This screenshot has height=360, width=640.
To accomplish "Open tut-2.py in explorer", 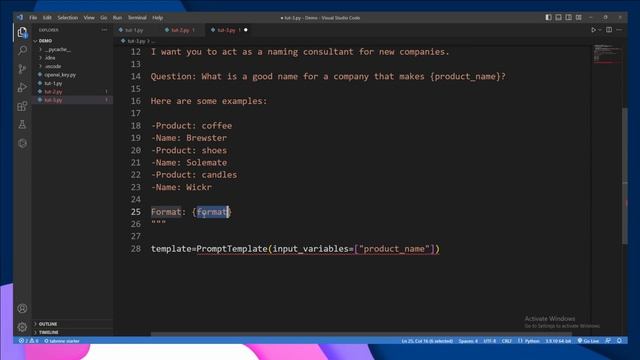I will [x=53, y=91].
